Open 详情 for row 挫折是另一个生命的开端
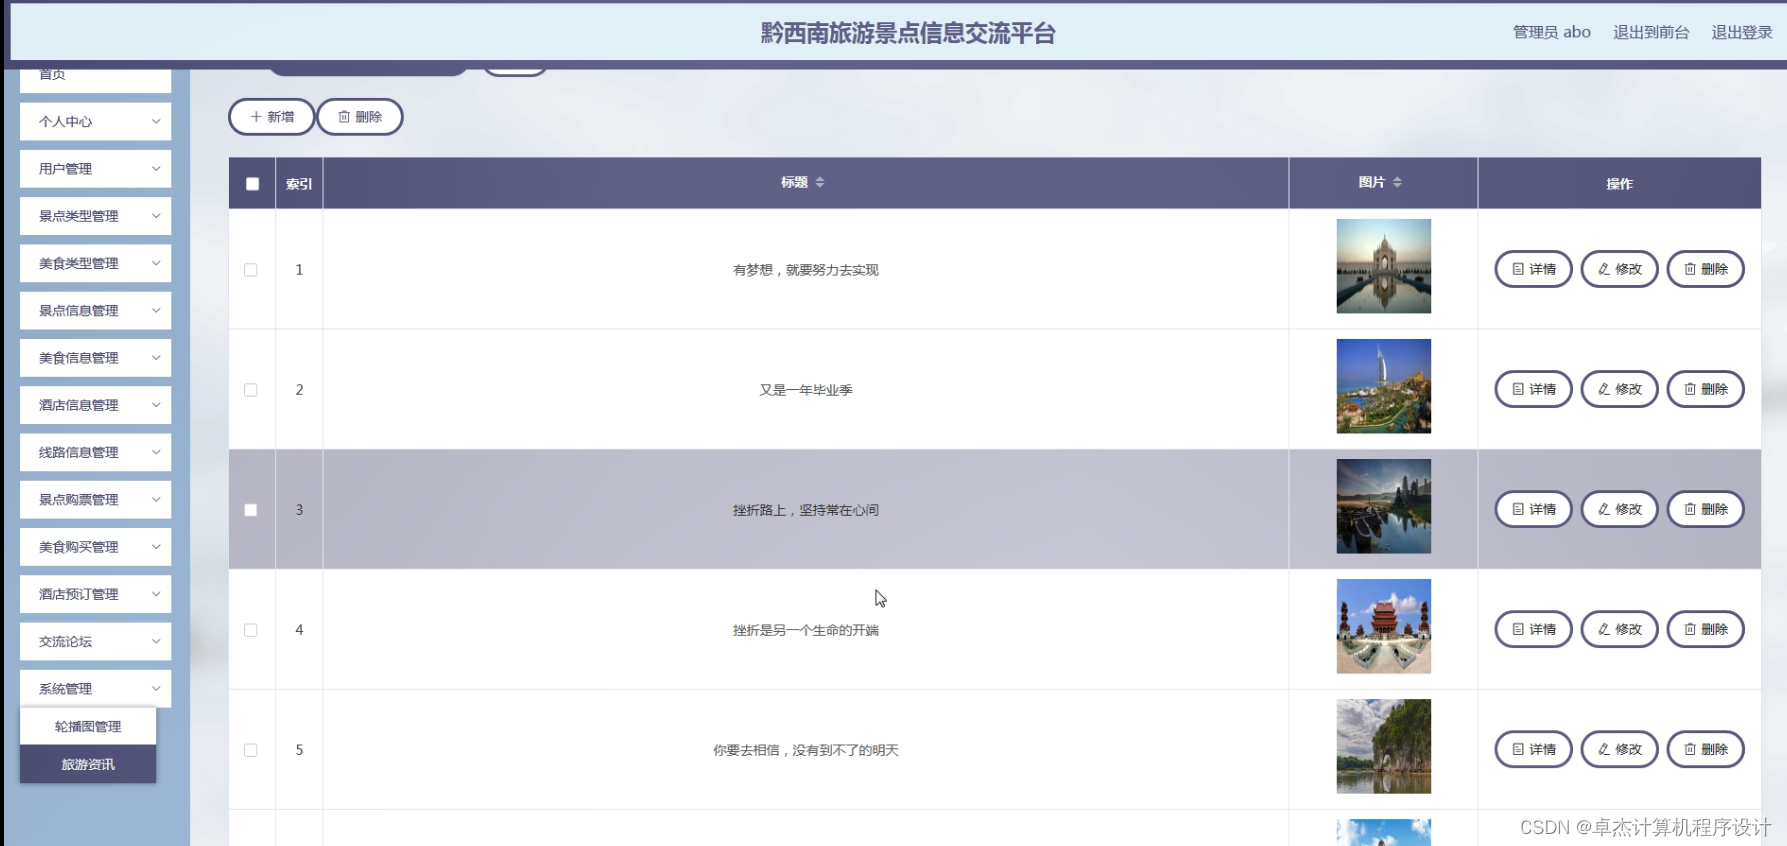Screen dimensions: 1787x846 [1533, 629]
